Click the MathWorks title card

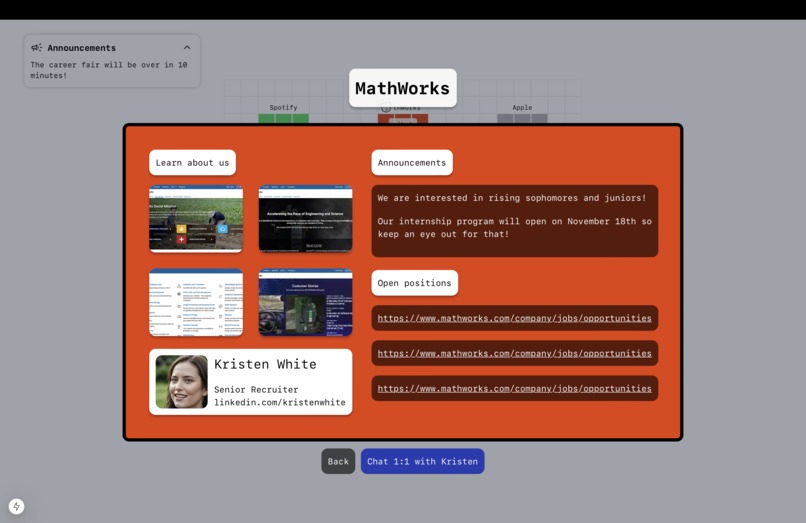click(x=402, y=88)
